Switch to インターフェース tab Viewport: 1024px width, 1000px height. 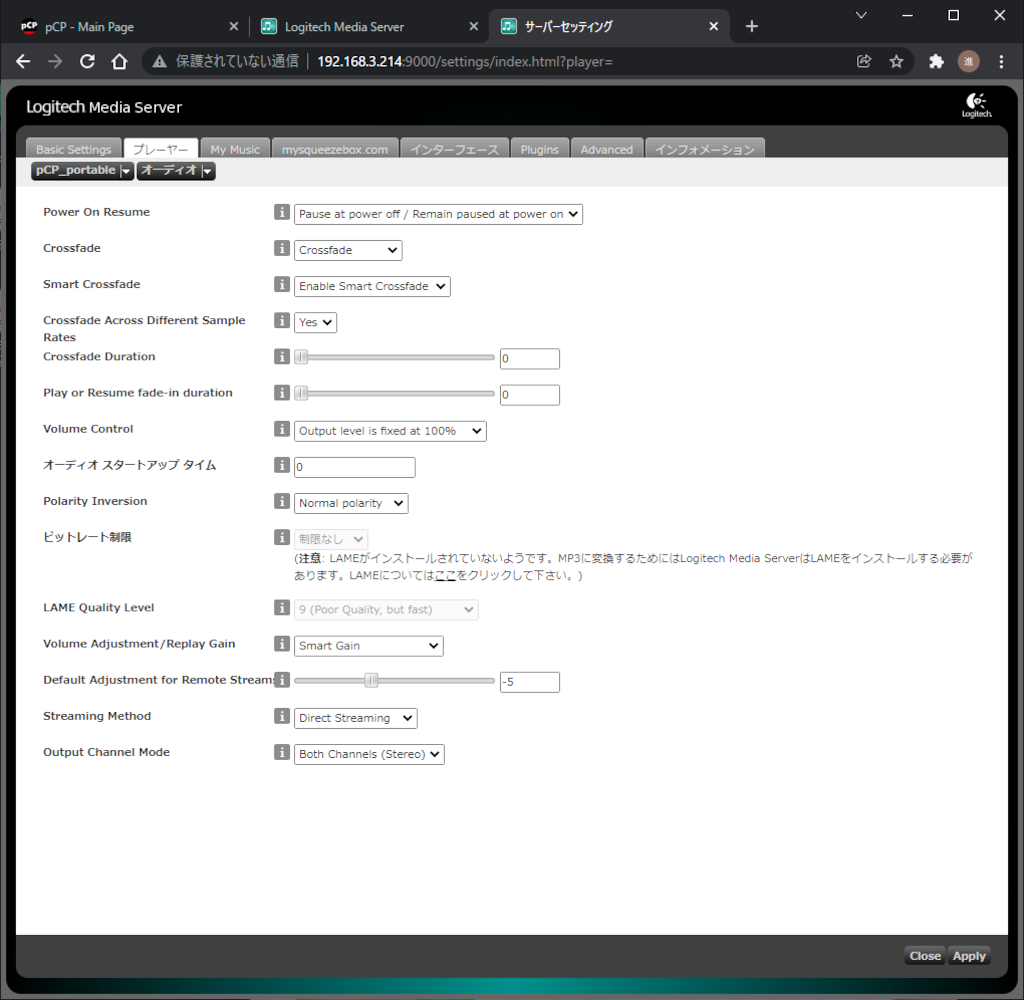click(x=454, y=149)
